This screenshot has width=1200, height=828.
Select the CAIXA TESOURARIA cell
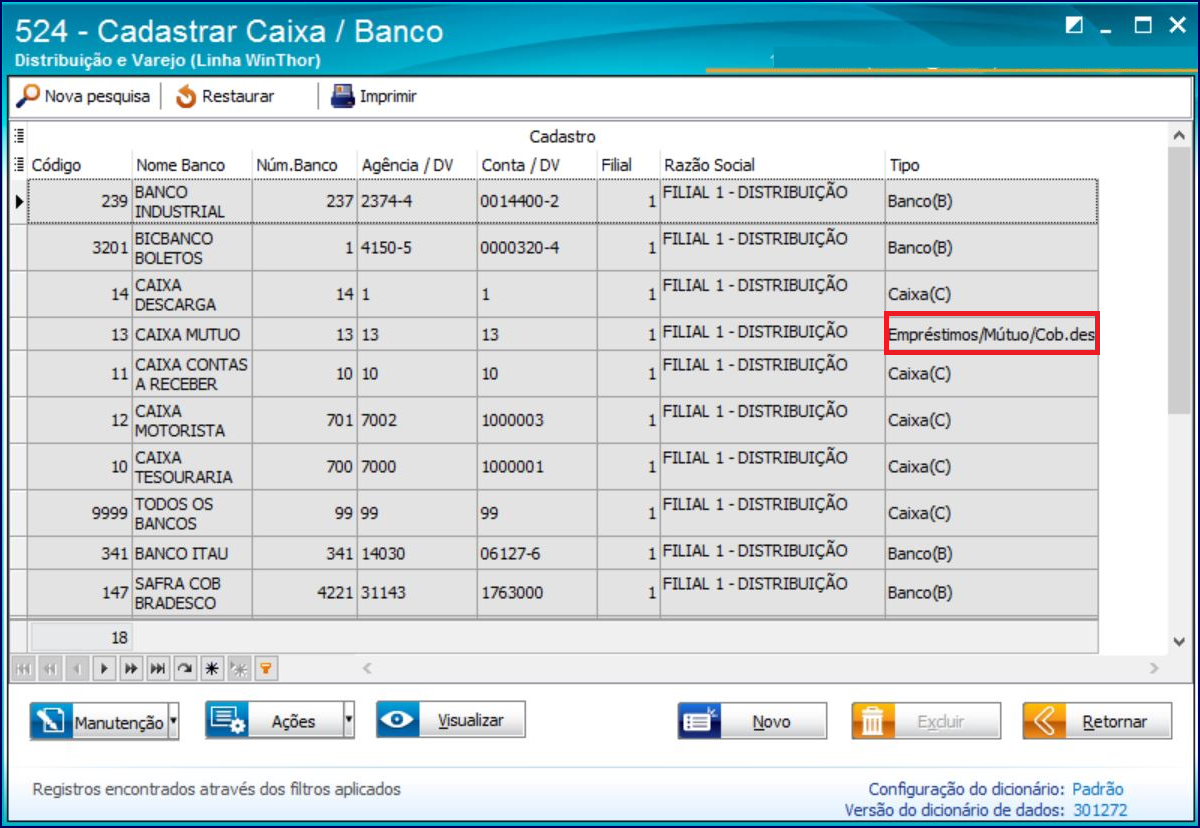(192, 467)
